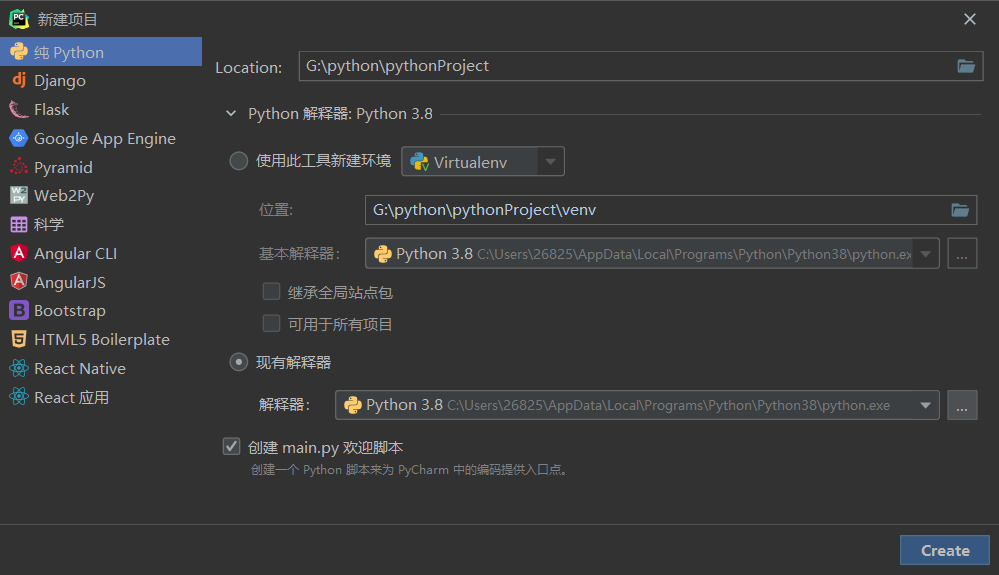This screenshot has height=575, width=999.
Task: Select the 使用此工具新建环境 radio button
Action: (x=239, y=161)
